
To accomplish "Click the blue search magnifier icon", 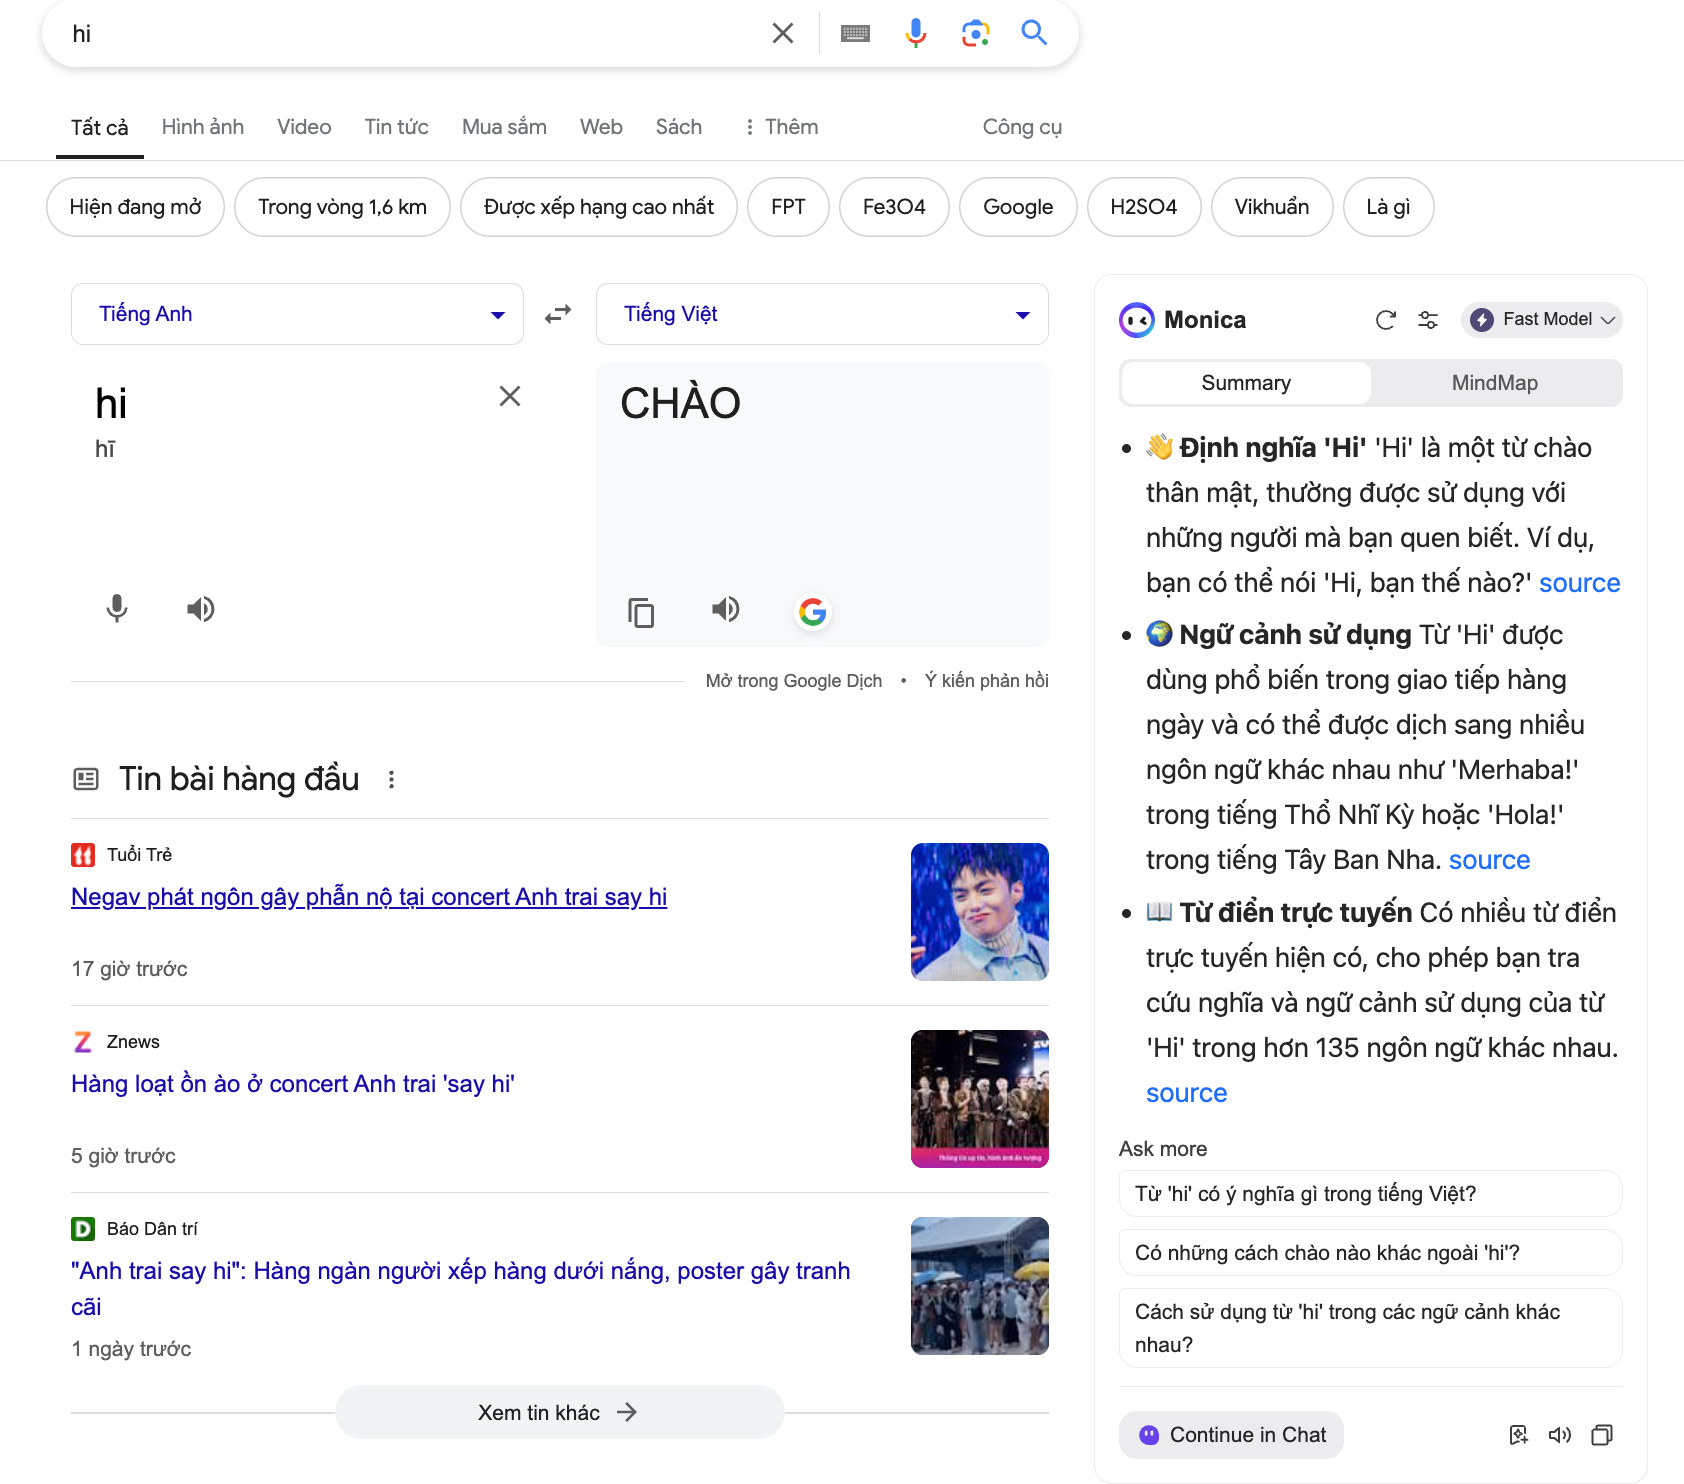I will (x=1034, y=33).
